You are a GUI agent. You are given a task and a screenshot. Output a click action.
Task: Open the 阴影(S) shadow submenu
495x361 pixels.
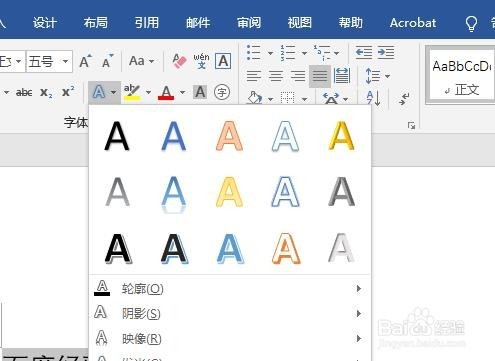pos(230,313)
